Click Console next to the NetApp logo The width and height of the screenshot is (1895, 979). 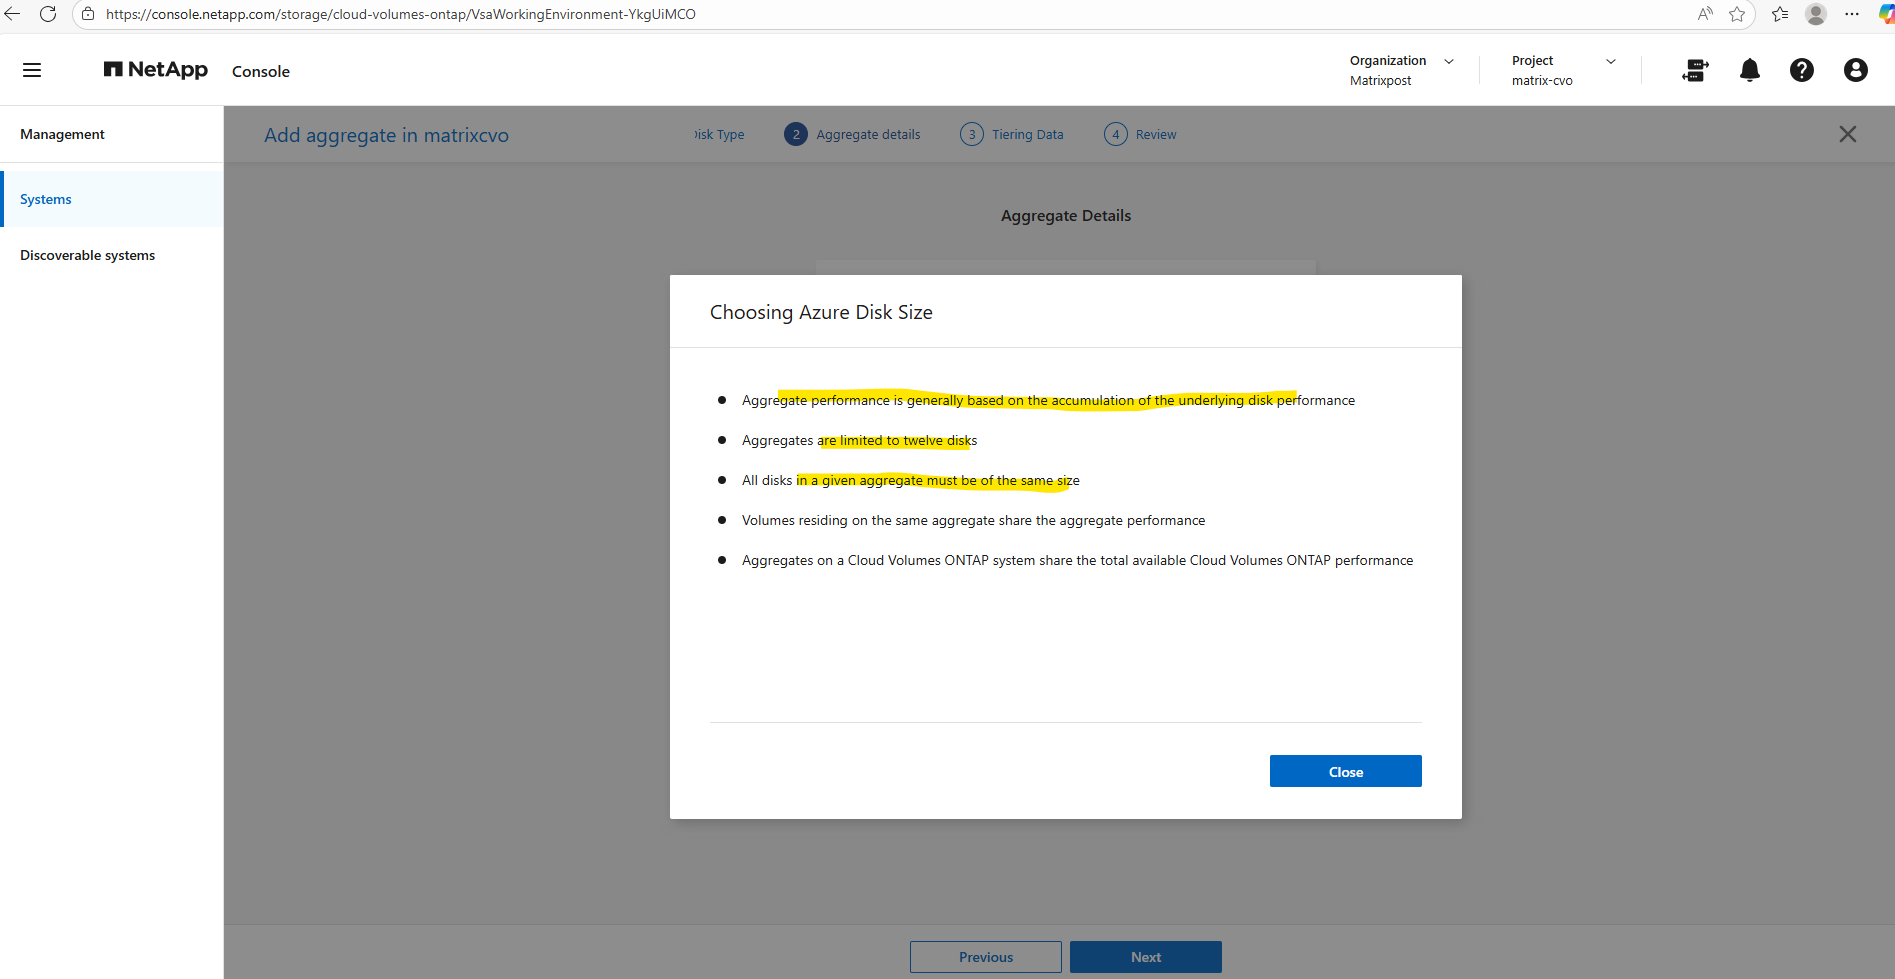pos(261,71)
